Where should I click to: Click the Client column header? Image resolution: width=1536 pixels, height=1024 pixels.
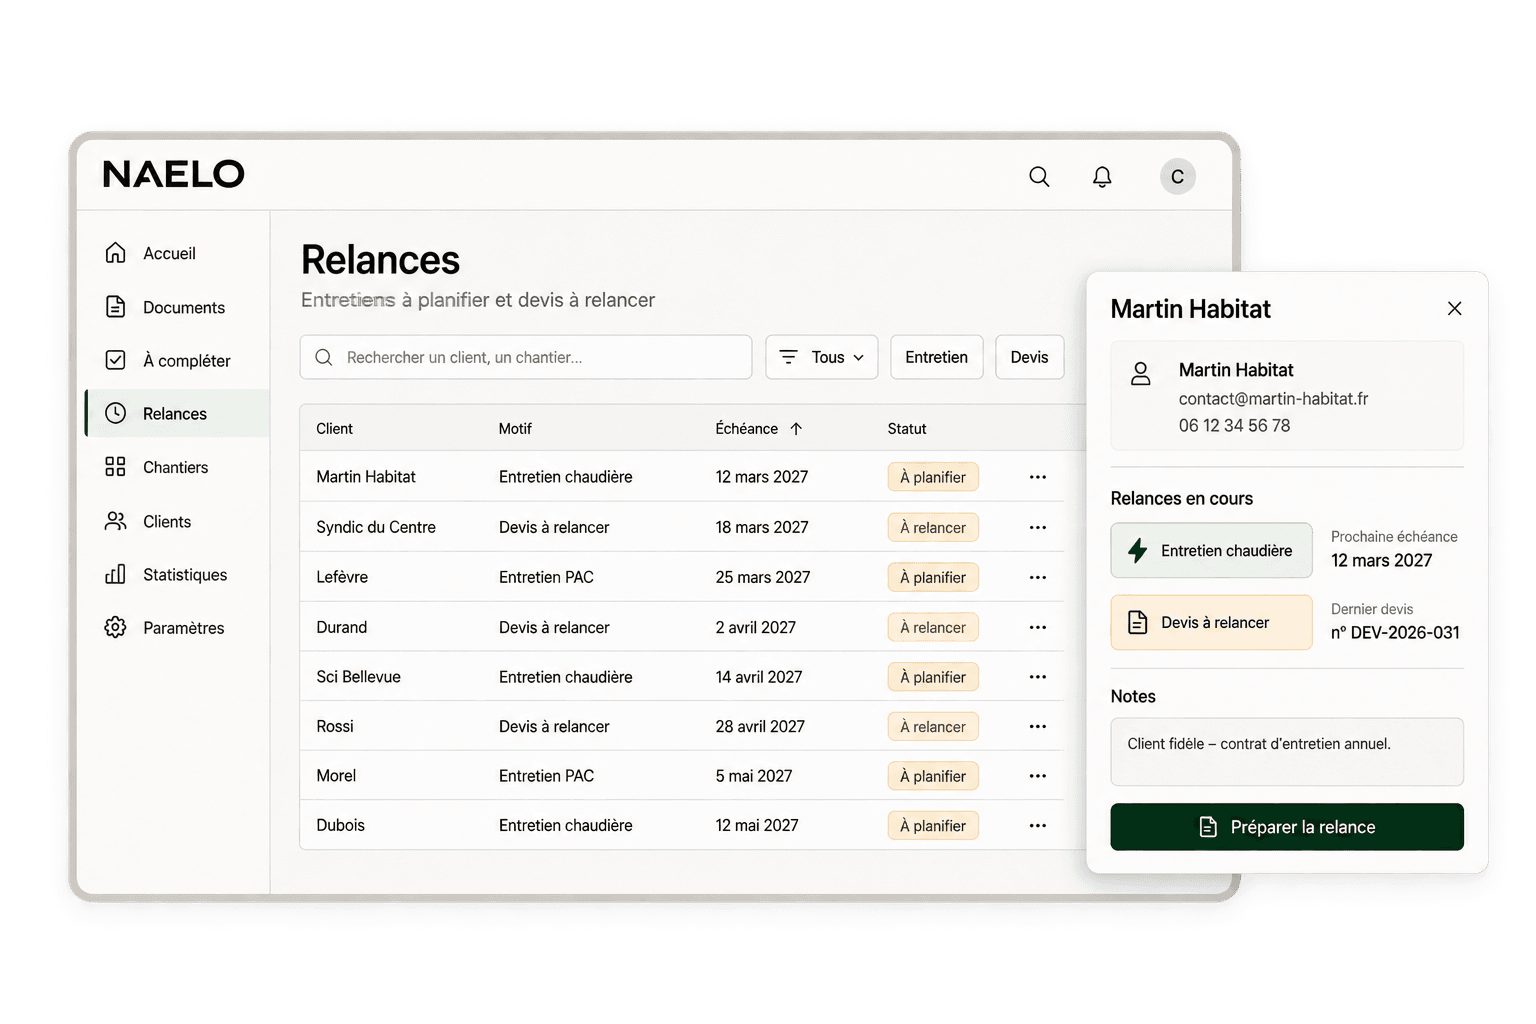[x=334, y=429]
